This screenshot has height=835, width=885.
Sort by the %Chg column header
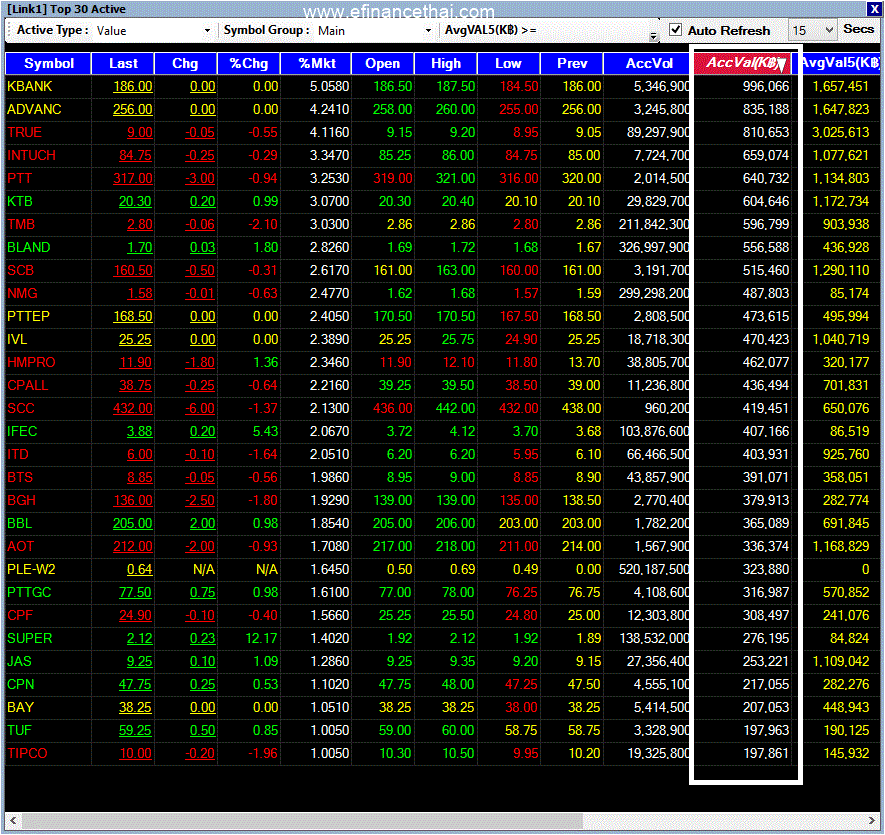(249, 64)
